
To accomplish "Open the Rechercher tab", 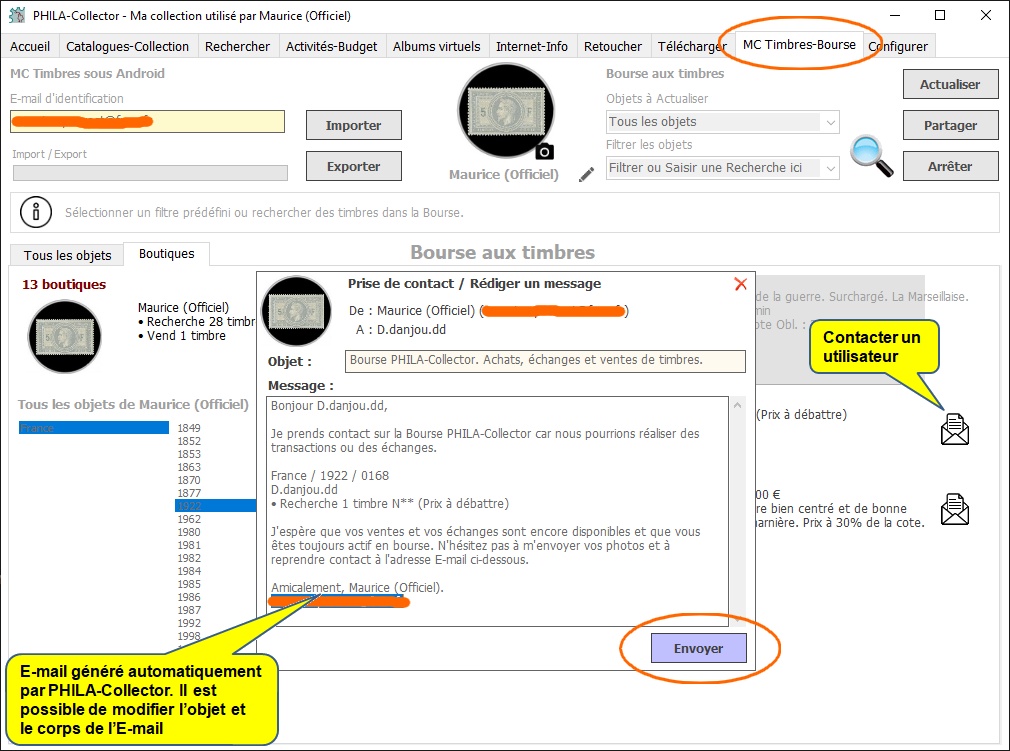I will click(237, 46).
